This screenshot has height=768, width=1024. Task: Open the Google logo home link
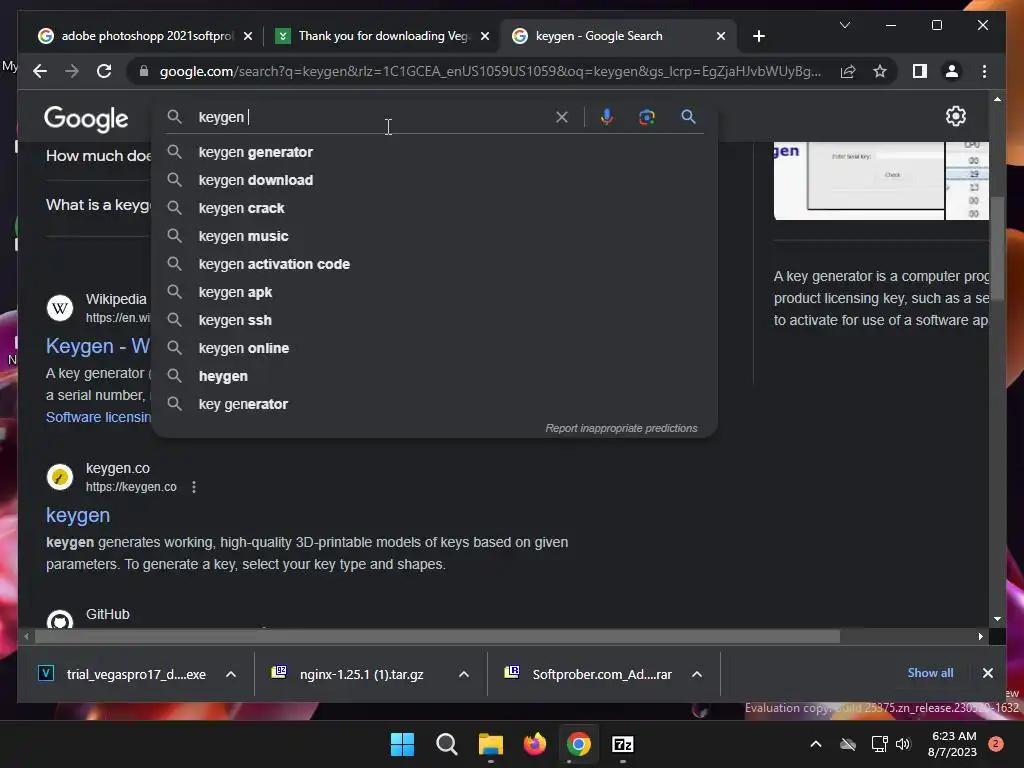click(x=86, y=119)
